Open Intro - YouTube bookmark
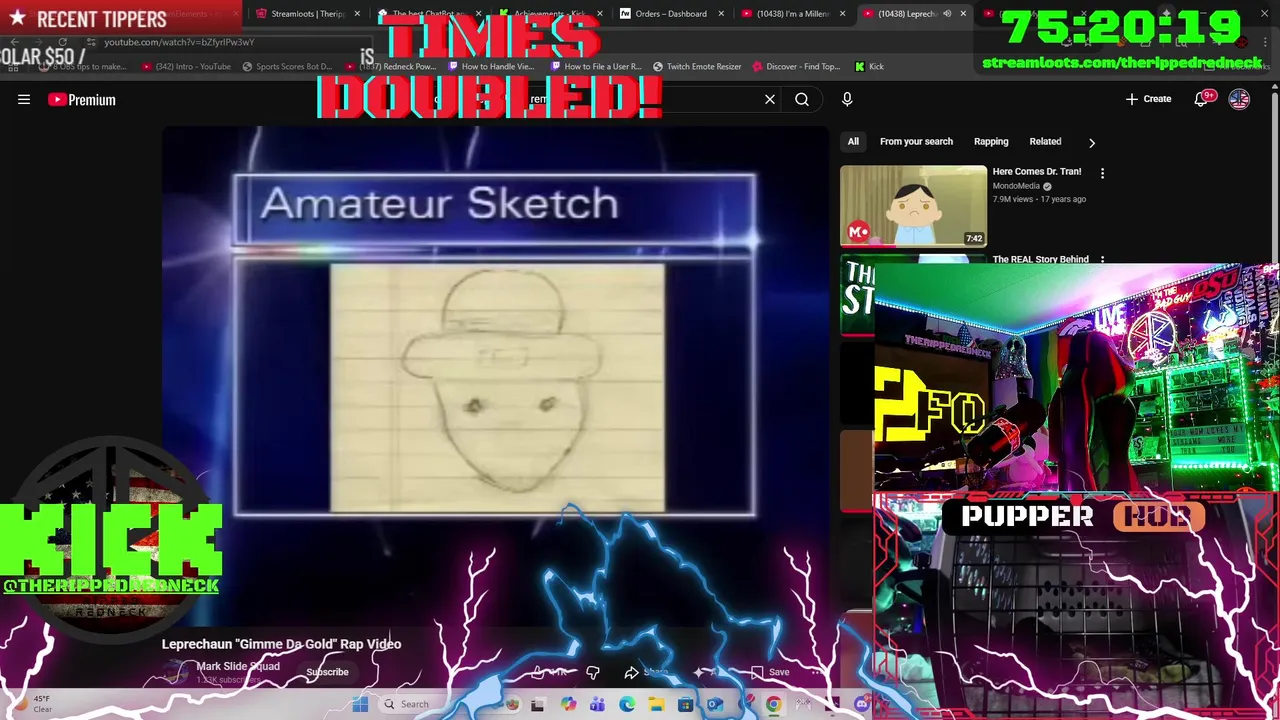This screenshot has width=1280, height=720. [186, 67]
